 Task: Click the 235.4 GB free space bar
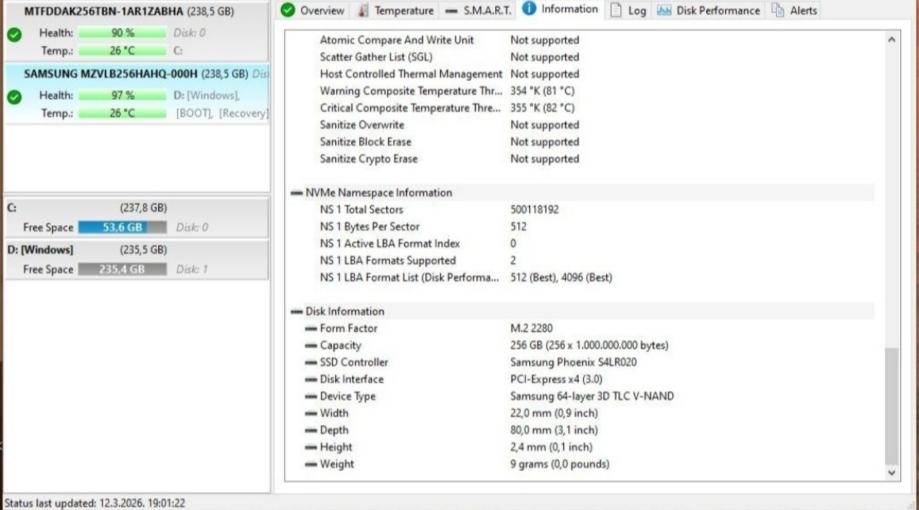coord(122,270)
